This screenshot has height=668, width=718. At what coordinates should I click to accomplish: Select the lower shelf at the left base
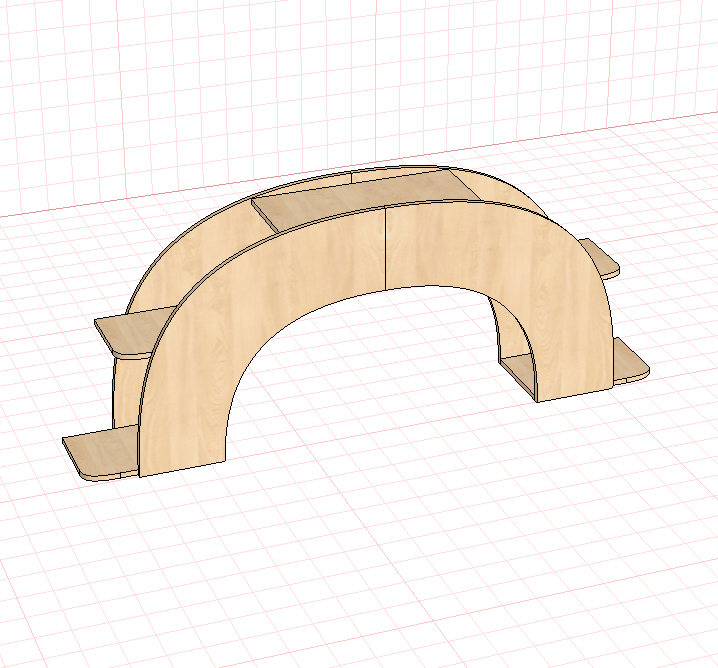(x=101, y=453)
